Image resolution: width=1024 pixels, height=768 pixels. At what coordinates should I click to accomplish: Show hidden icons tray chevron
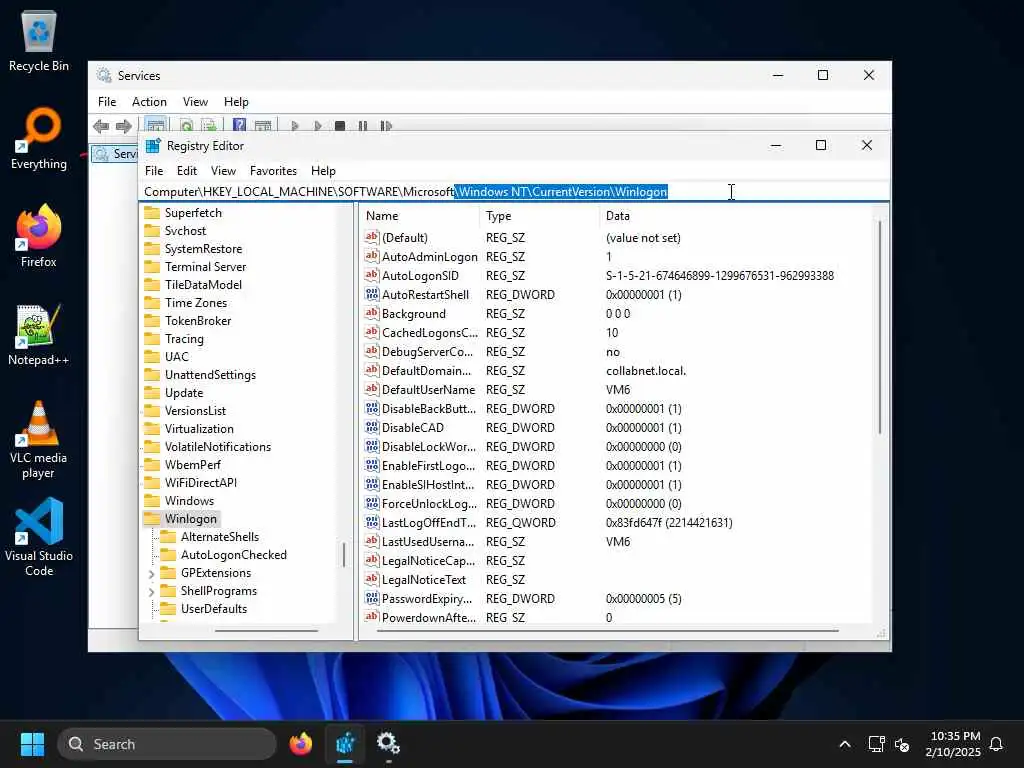click(844, 744)
